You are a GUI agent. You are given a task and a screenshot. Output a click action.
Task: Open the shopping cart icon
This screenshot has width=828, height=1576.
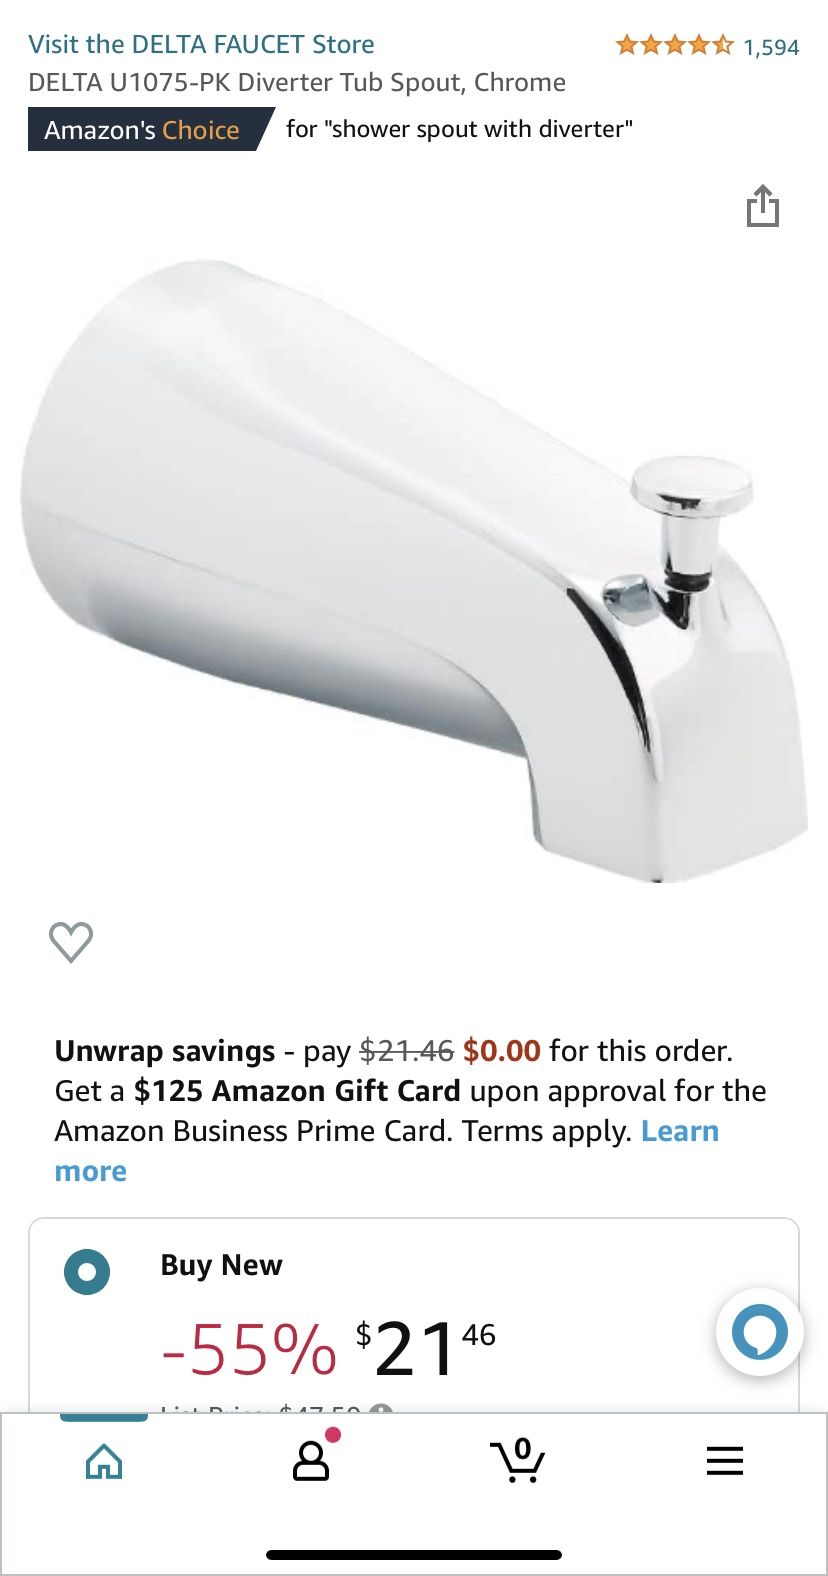pos(517,1460)
